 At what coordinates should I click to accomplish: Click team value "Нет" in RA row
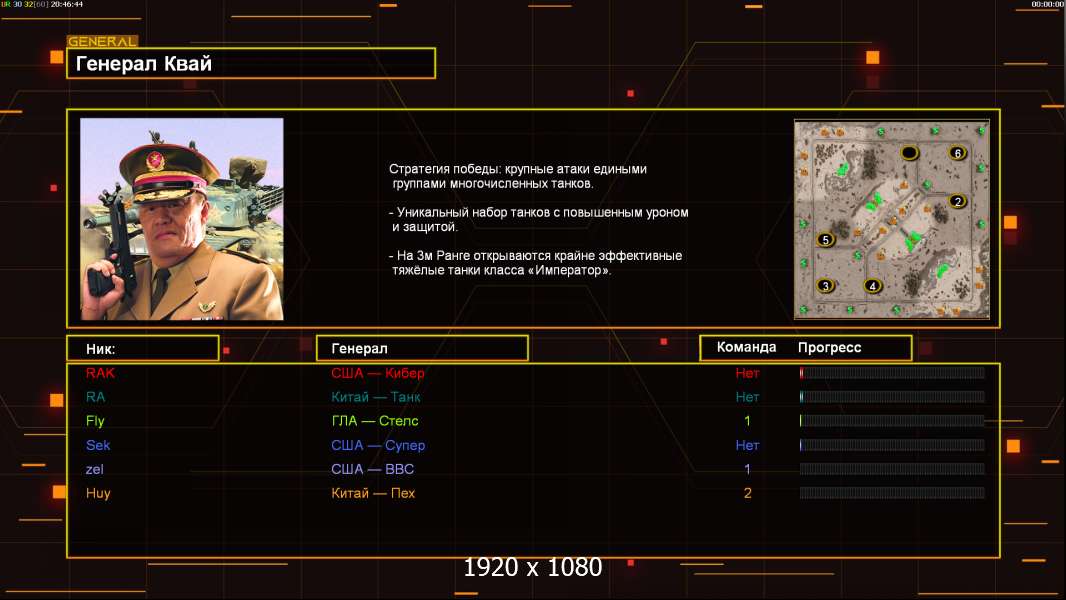747,397
